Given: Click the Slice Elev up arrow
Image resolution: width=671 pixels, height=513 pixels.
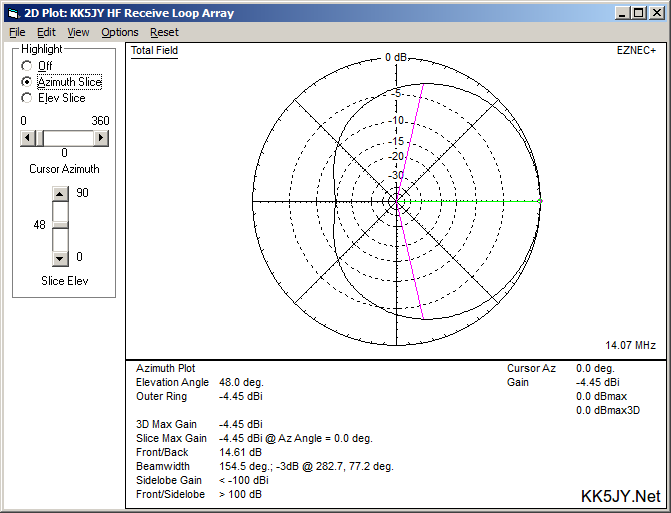Looking at the screenshot, I should (60, 194).
